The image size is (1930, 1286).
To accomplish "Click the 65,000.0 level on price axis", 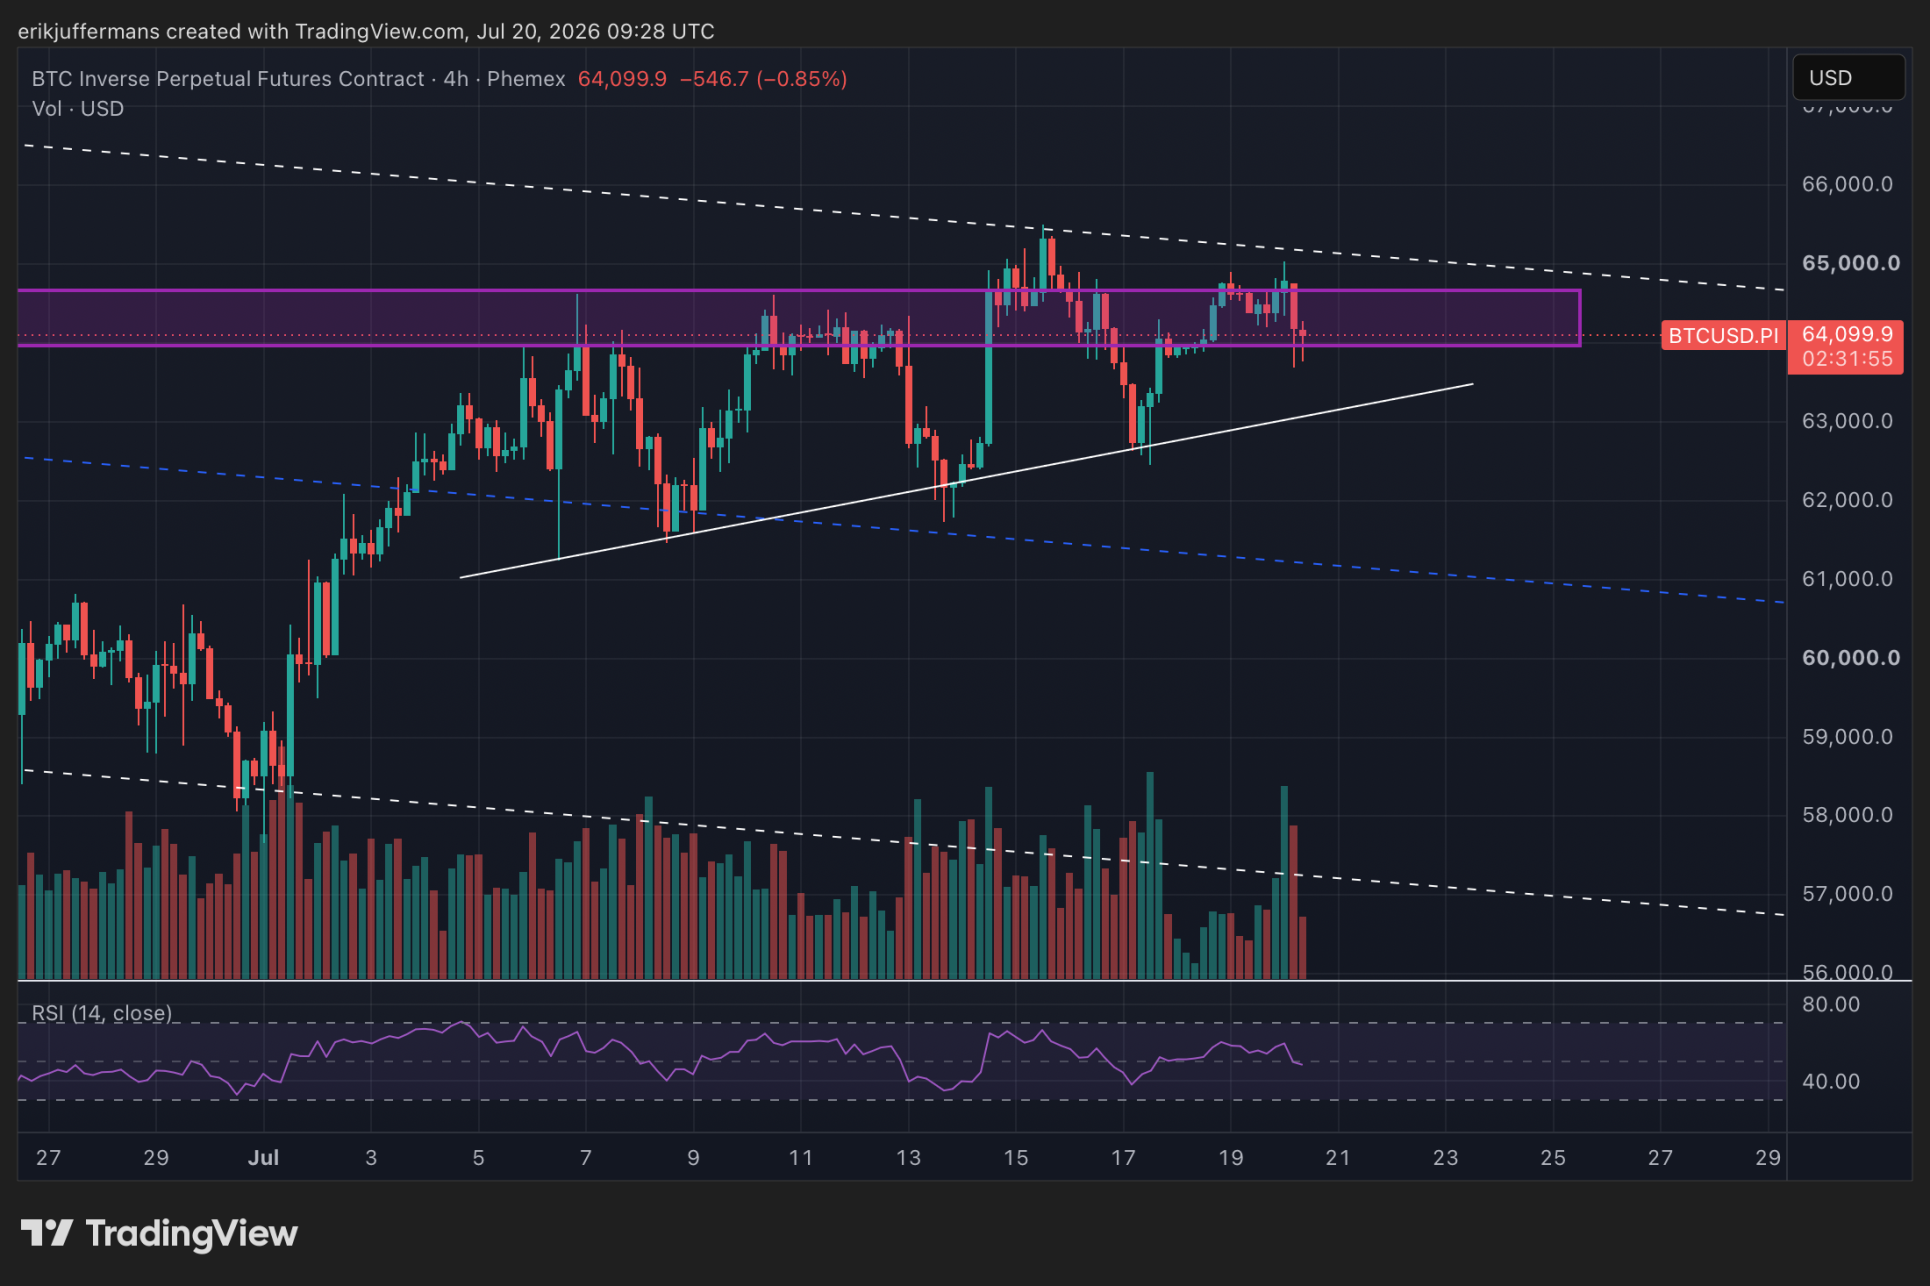I will pos(1850,263).
